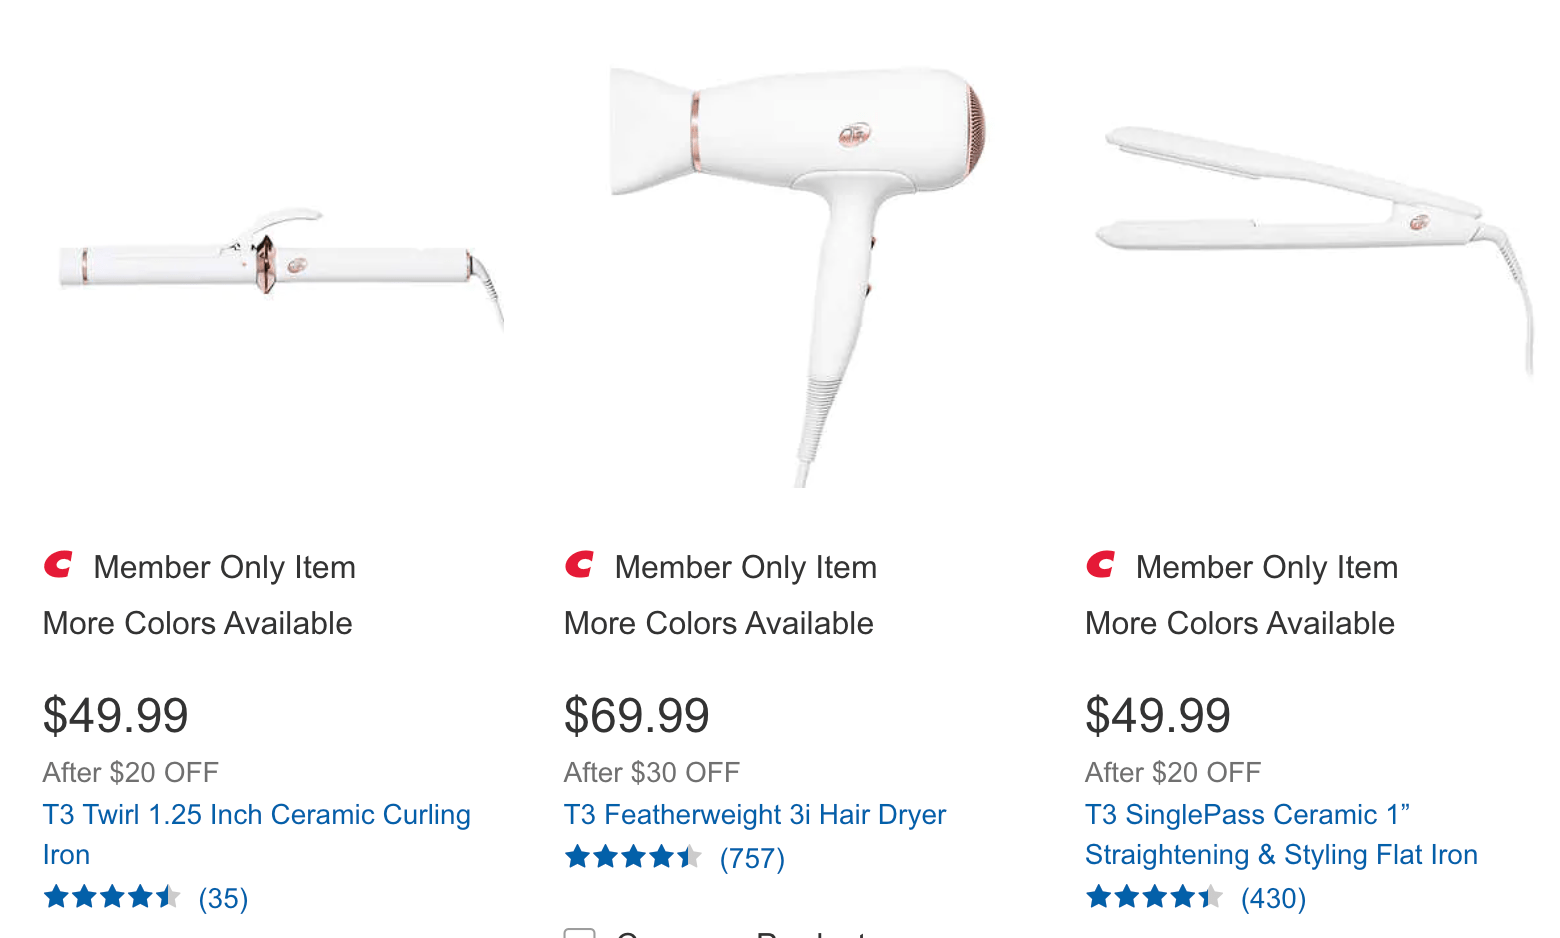Screen dimensions: 1560x938
Task: Select More Colors Available under the curling iron
Action: pyautogui.click(x=197, y=623)
